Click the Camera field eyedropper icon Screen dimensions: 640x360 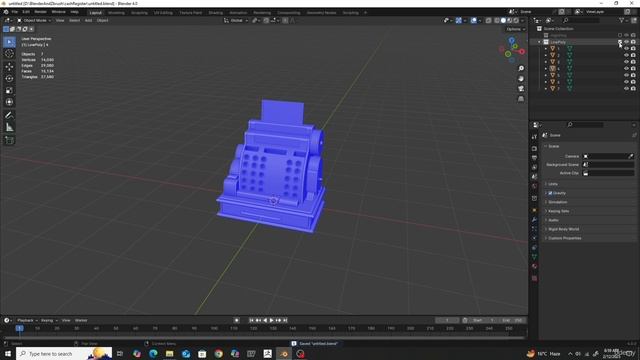pyautogui.click(x=631, y=156)
